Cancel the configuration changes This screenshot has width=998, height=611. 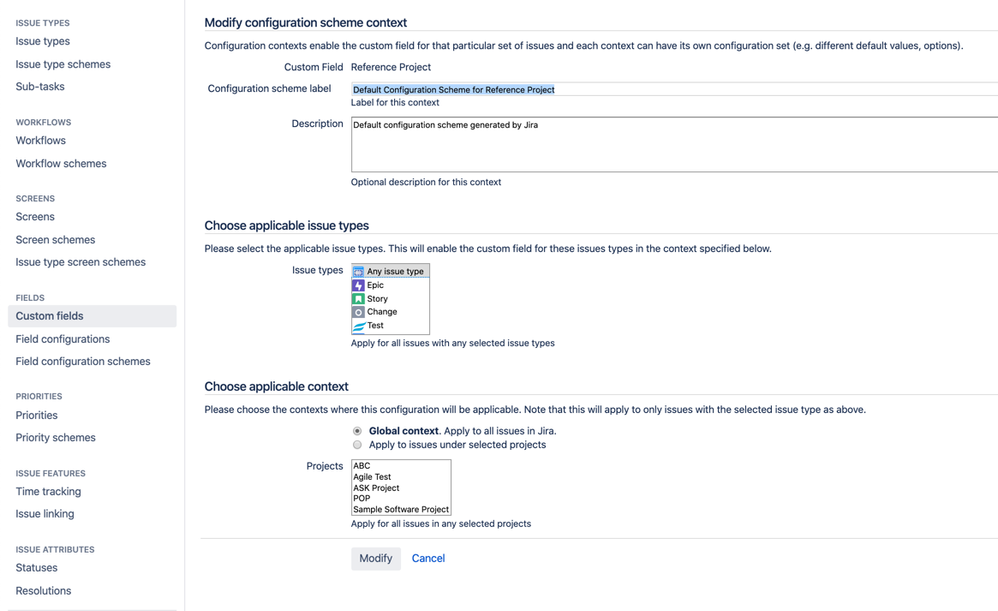[428, 558]
